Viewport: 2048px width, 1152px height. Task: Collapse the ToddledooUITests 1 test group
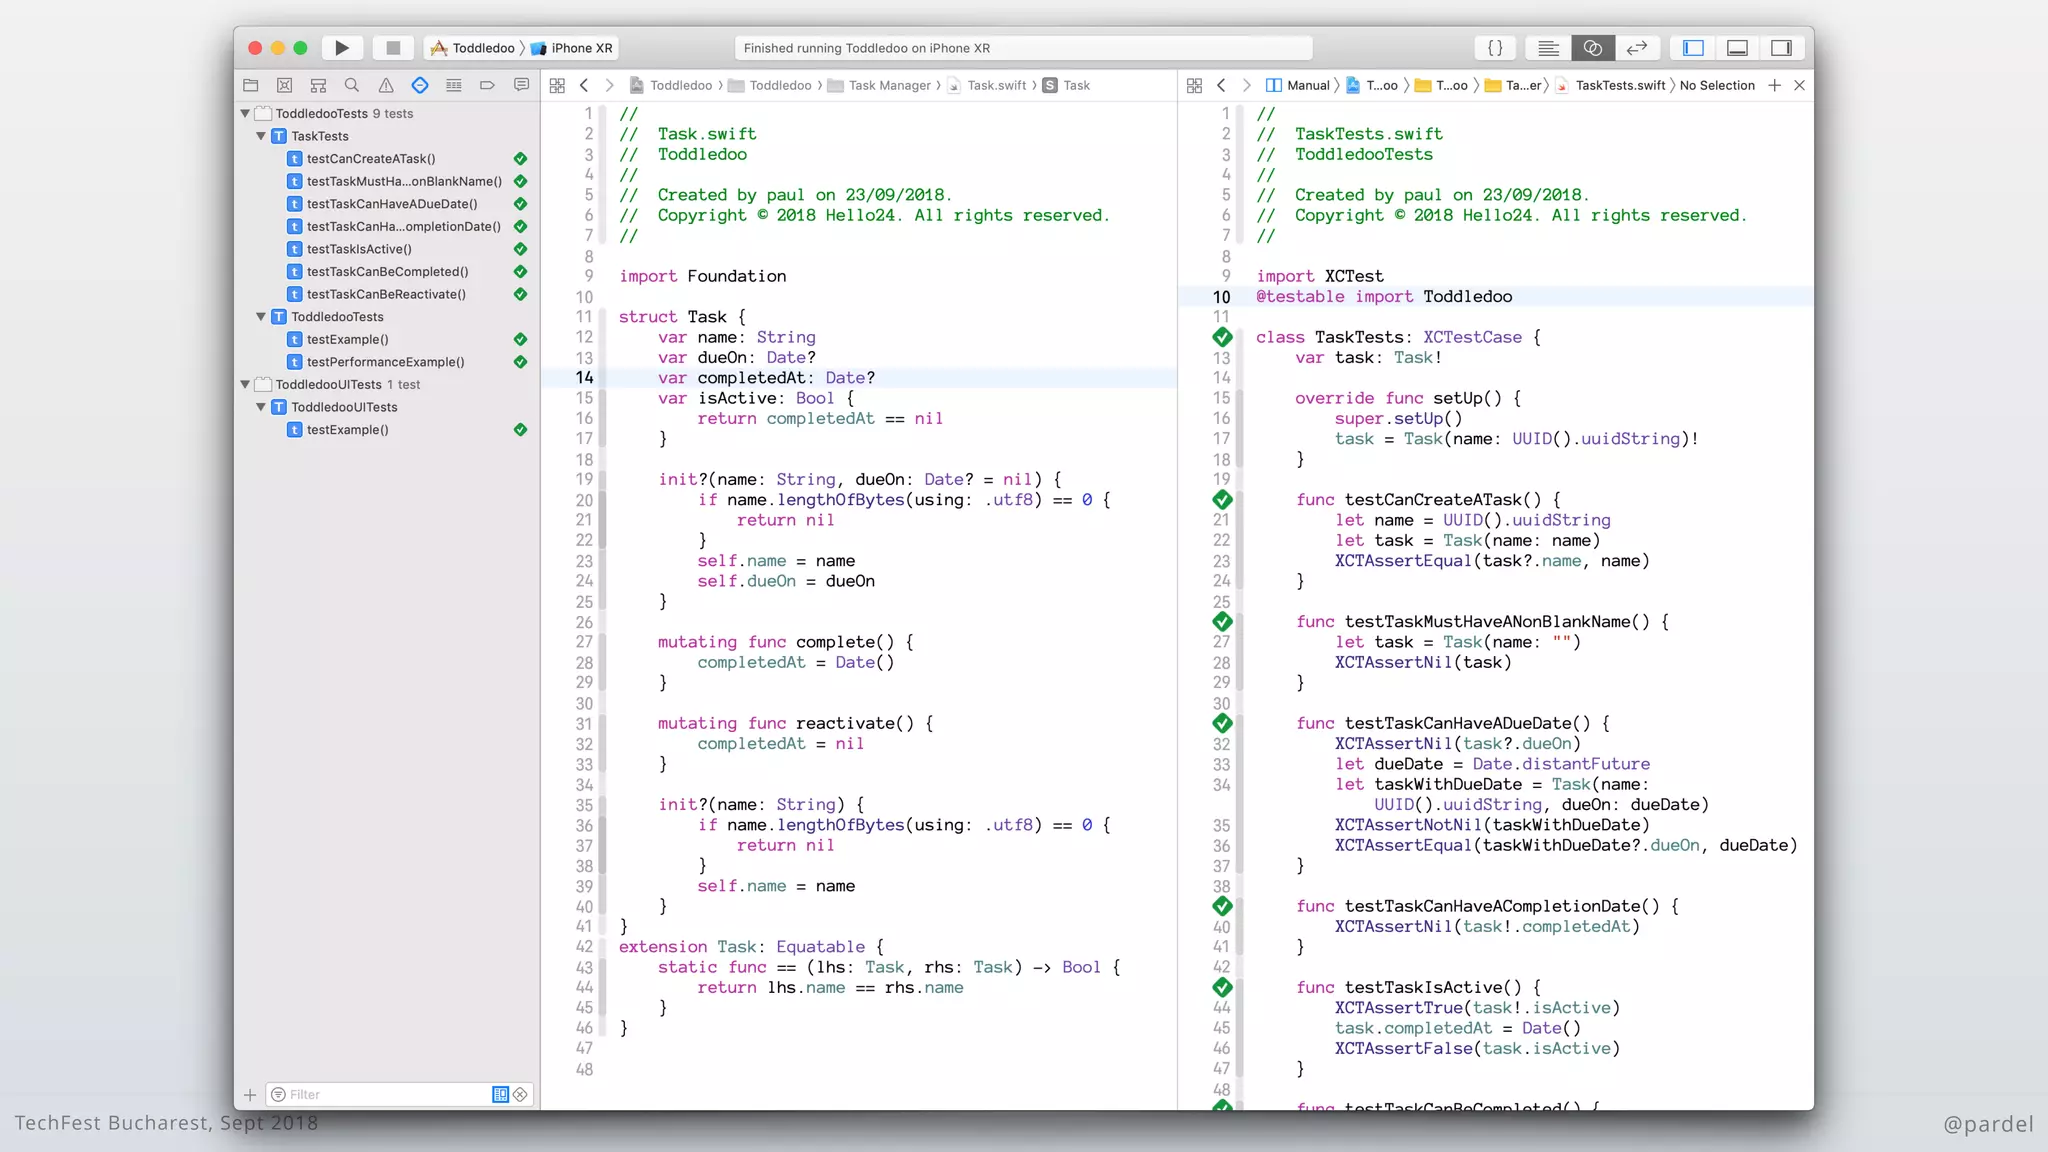pos(245,385)
